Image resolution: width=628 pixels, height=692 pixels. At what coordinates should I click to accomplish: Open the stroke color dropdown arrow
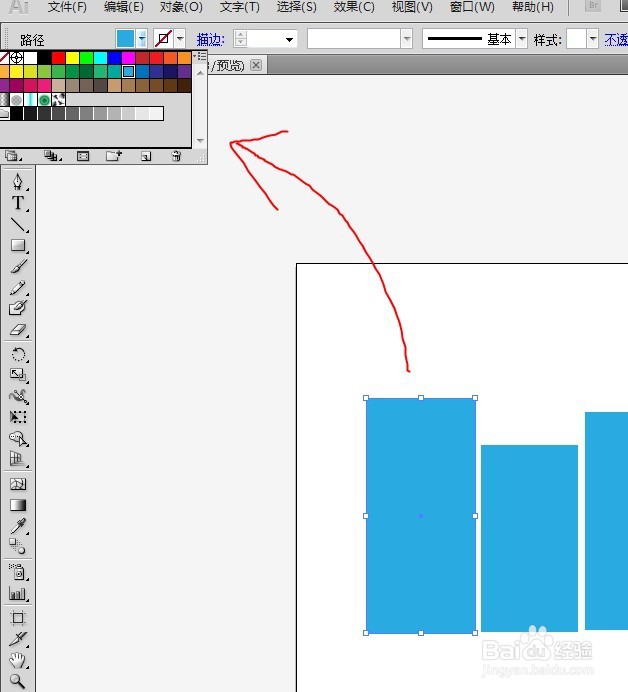point(180,39)
